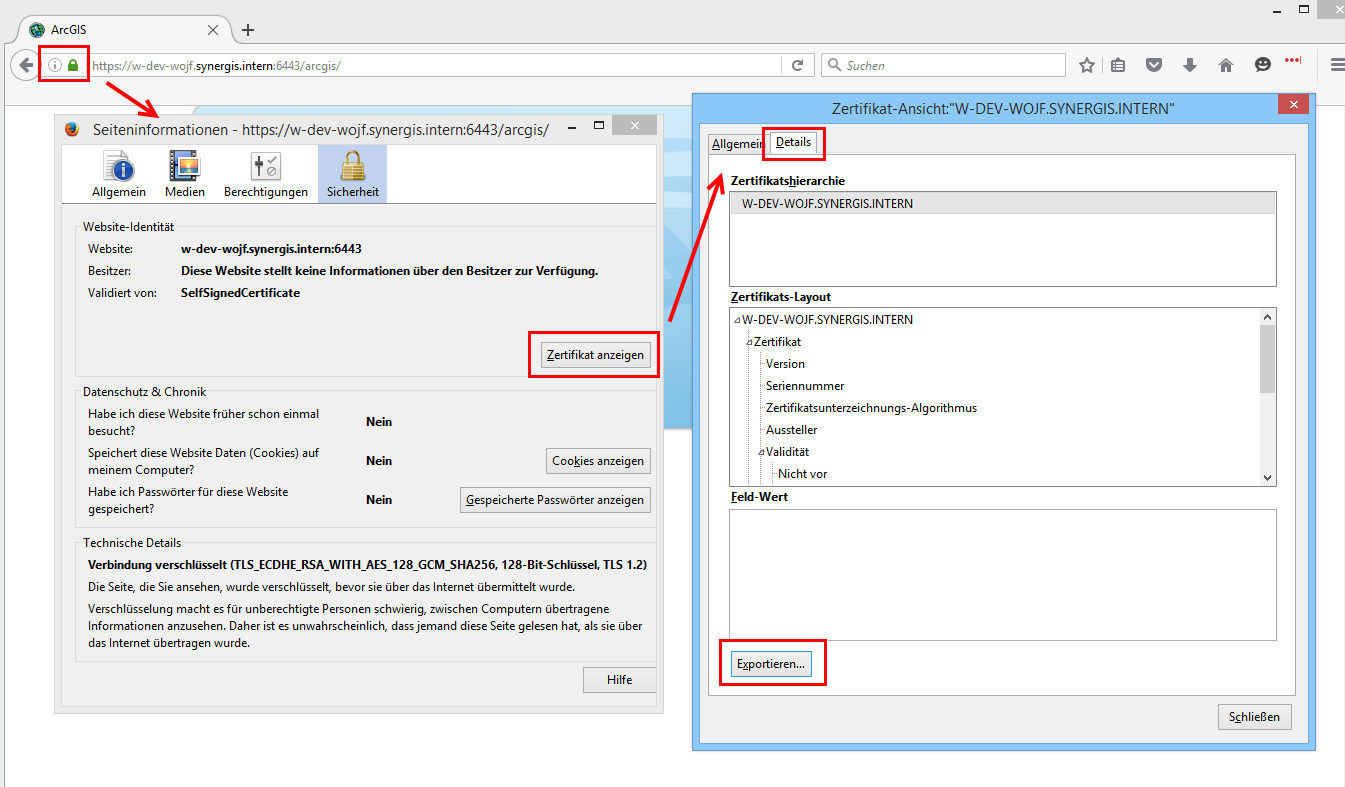Click the home icon in the toolbar
The image size is (1345, 787).
point(1225,64)
